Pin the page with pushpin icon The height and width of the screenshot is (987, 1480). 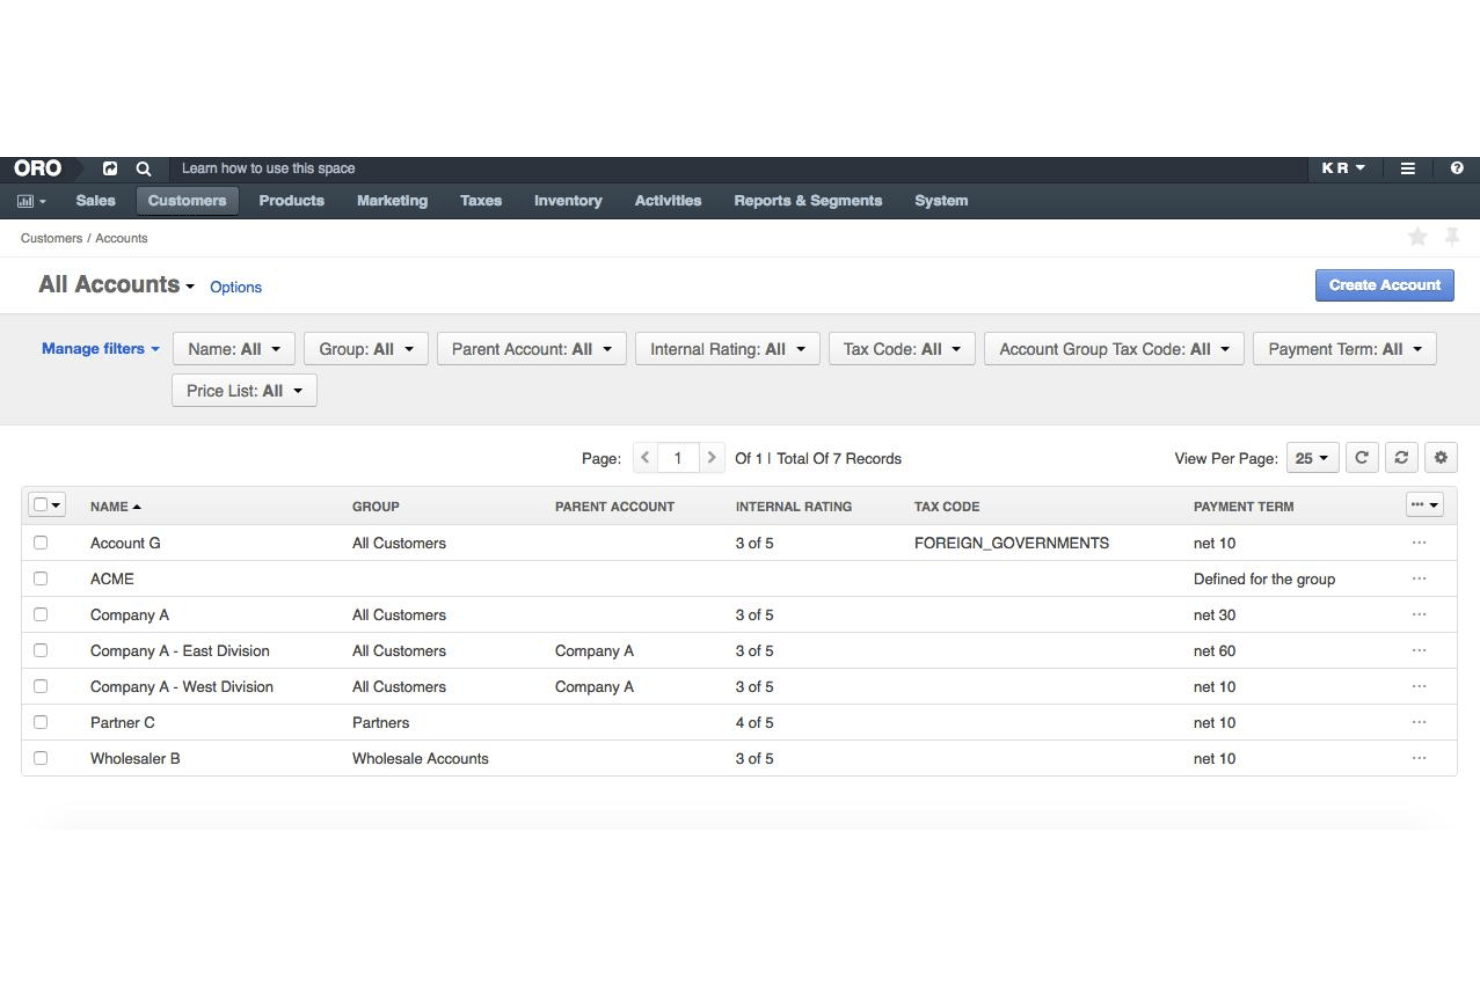(1452, 237)
